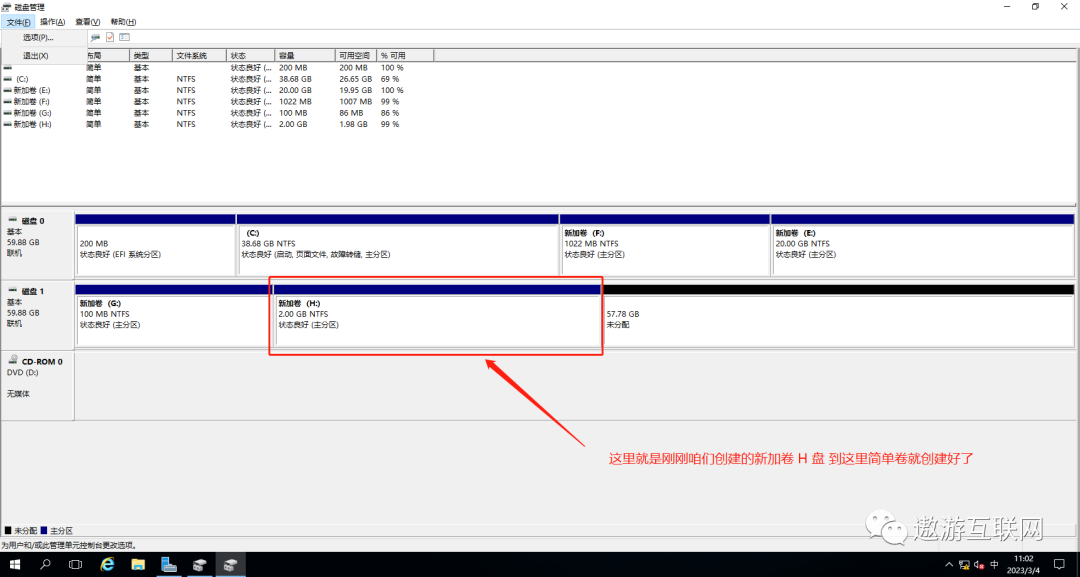Open File Explorer from the taskbar

click(138, 565)
